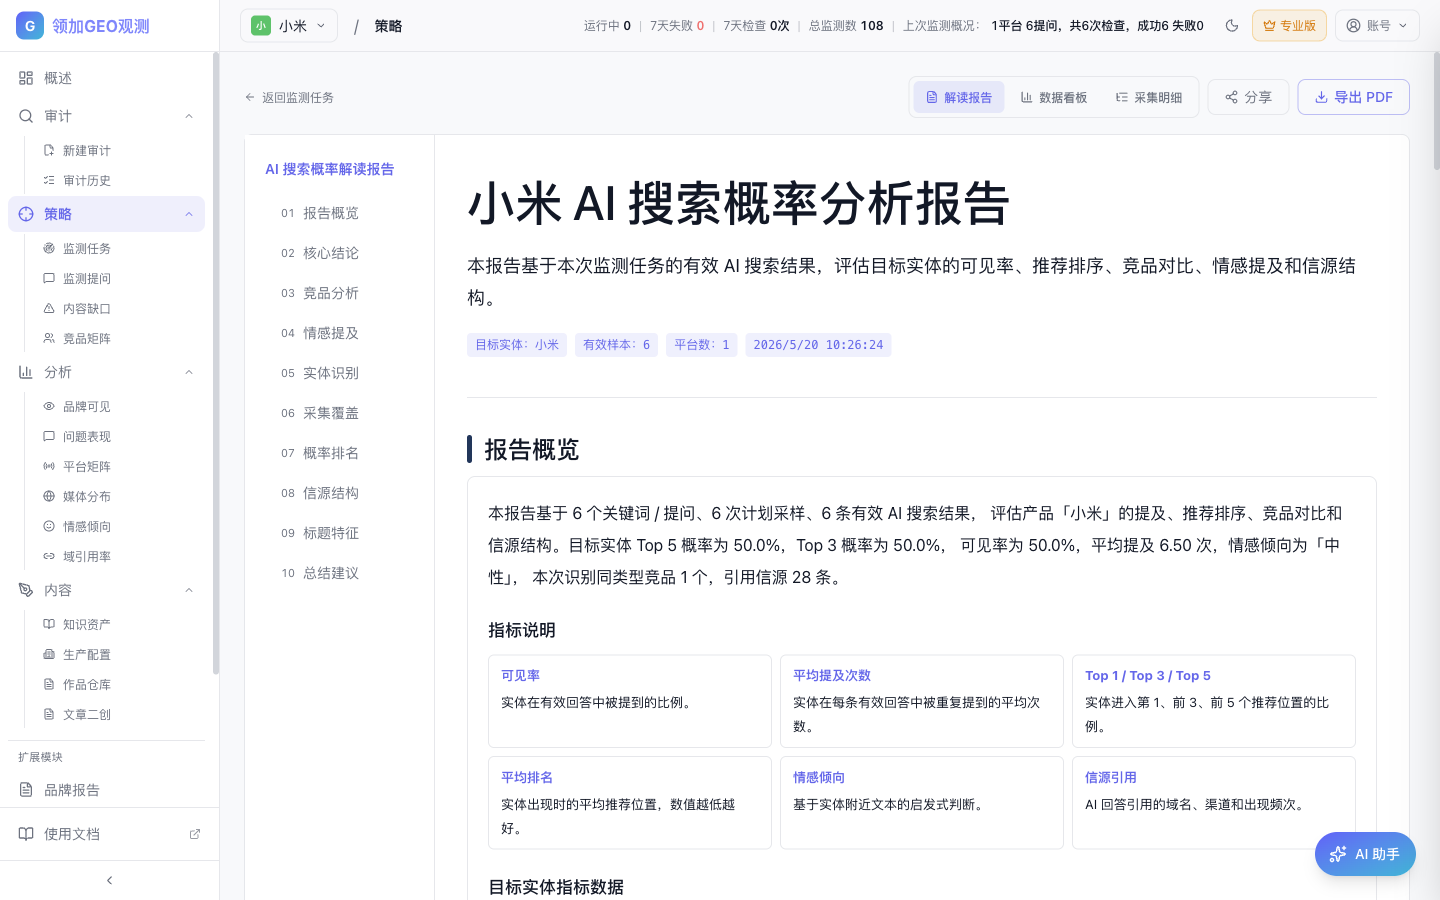Go back via 返回监测任务

[x=289, y=97]
